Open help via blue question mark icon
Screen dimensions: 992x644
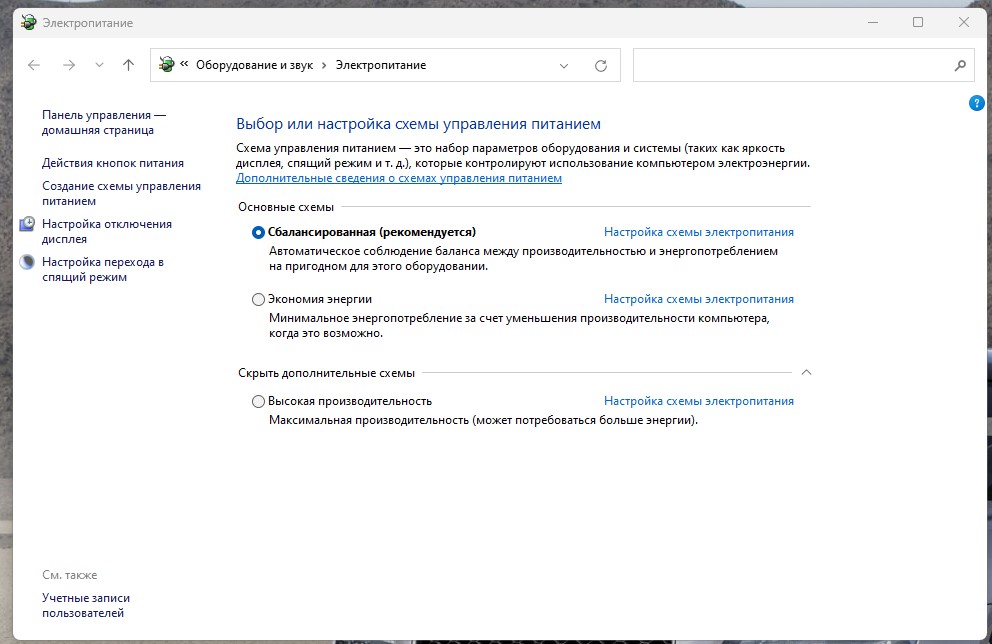point(976,102)
